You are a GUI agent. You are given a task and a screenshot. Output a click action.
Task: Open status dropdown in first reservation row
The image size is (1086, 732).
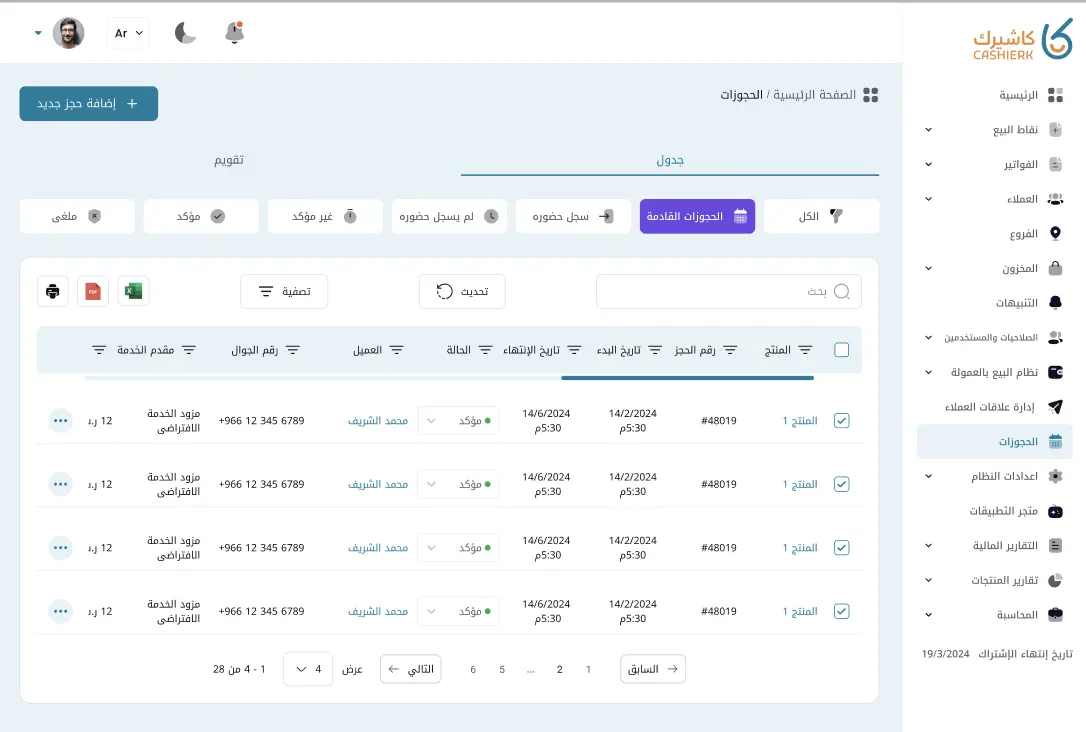(x=458, y=421)
